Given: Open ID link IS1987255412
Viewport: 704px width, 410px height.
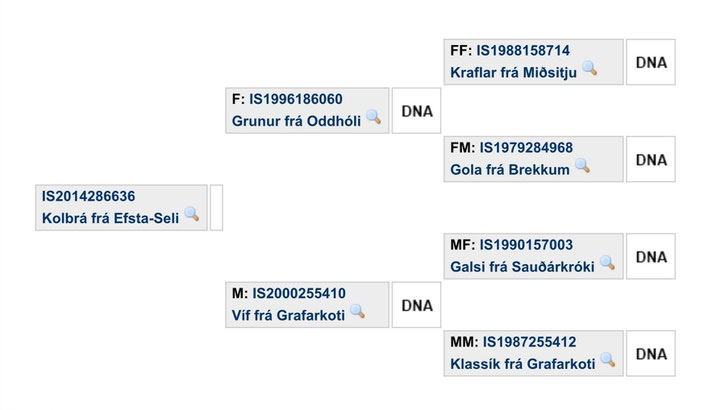Looking at the screenshot, I should (x=529, y=342).
